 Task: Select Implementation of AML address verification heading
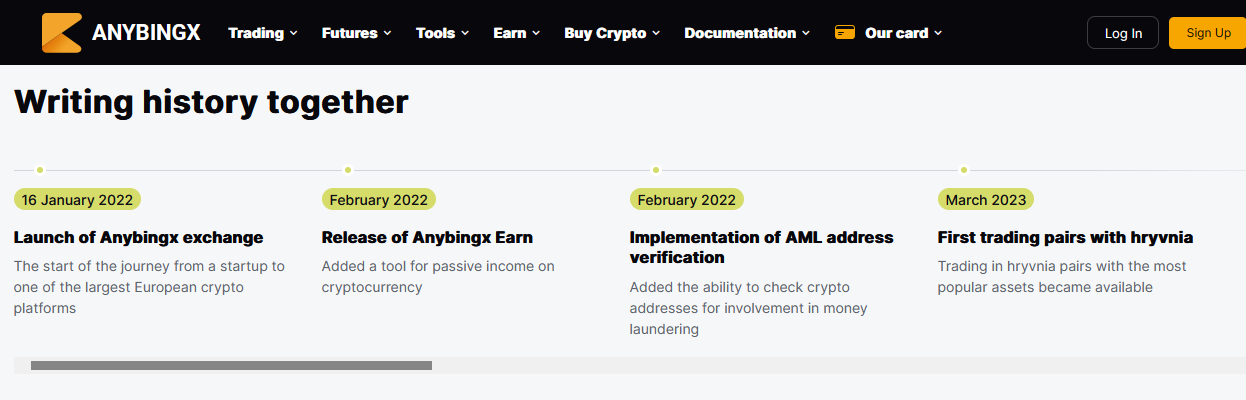pyautogui.click(x=761, y=247)
